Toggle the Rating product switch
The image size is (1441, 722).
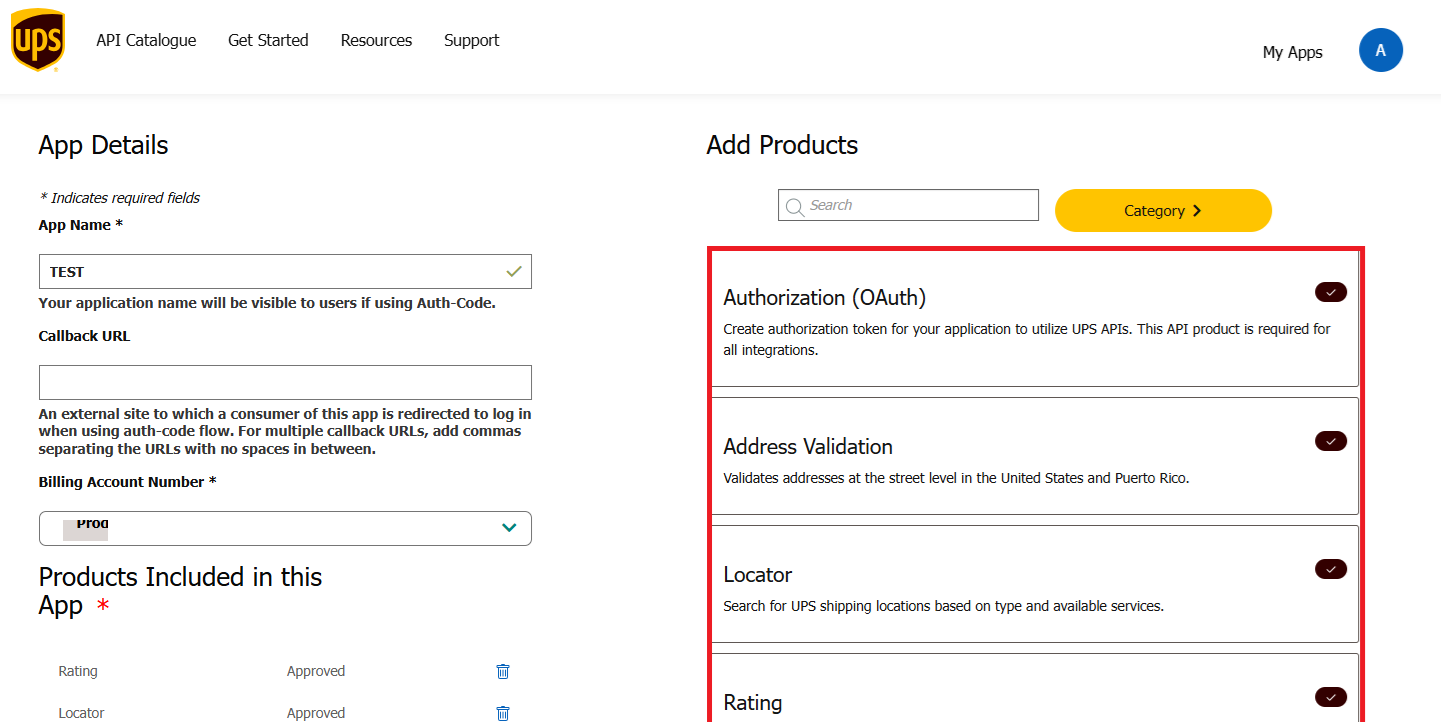click(1331, 697)
